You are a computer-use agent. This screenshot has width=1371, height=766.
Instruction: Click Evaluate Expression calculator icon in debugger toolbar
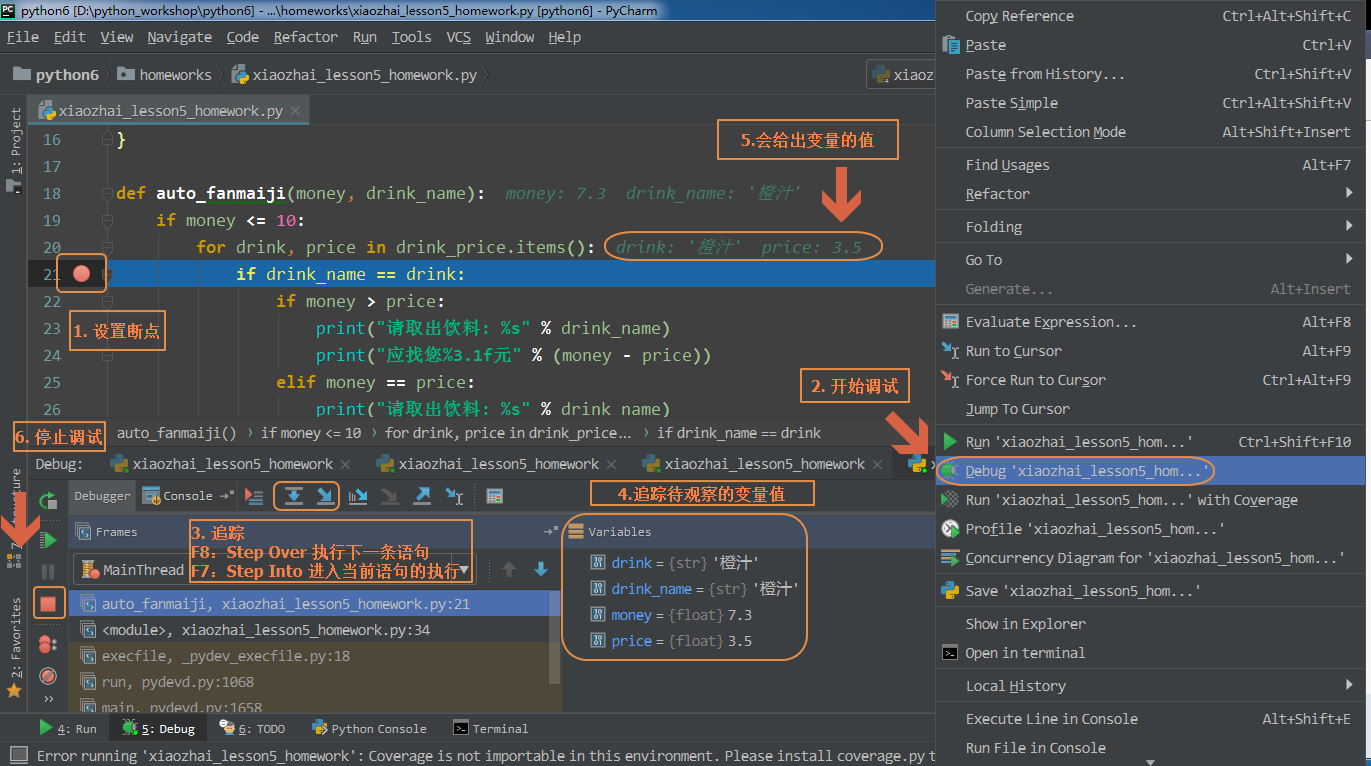click(x=494, y=496)
